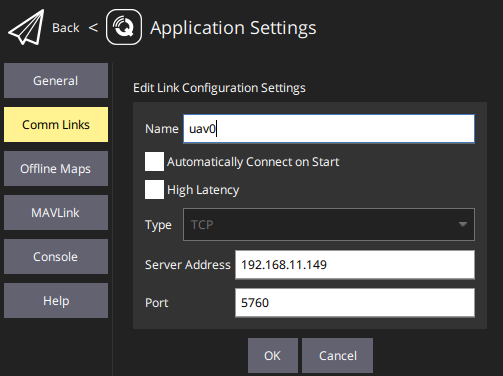Click the Name label
The image size is (503, 376).
click(162, 129)
